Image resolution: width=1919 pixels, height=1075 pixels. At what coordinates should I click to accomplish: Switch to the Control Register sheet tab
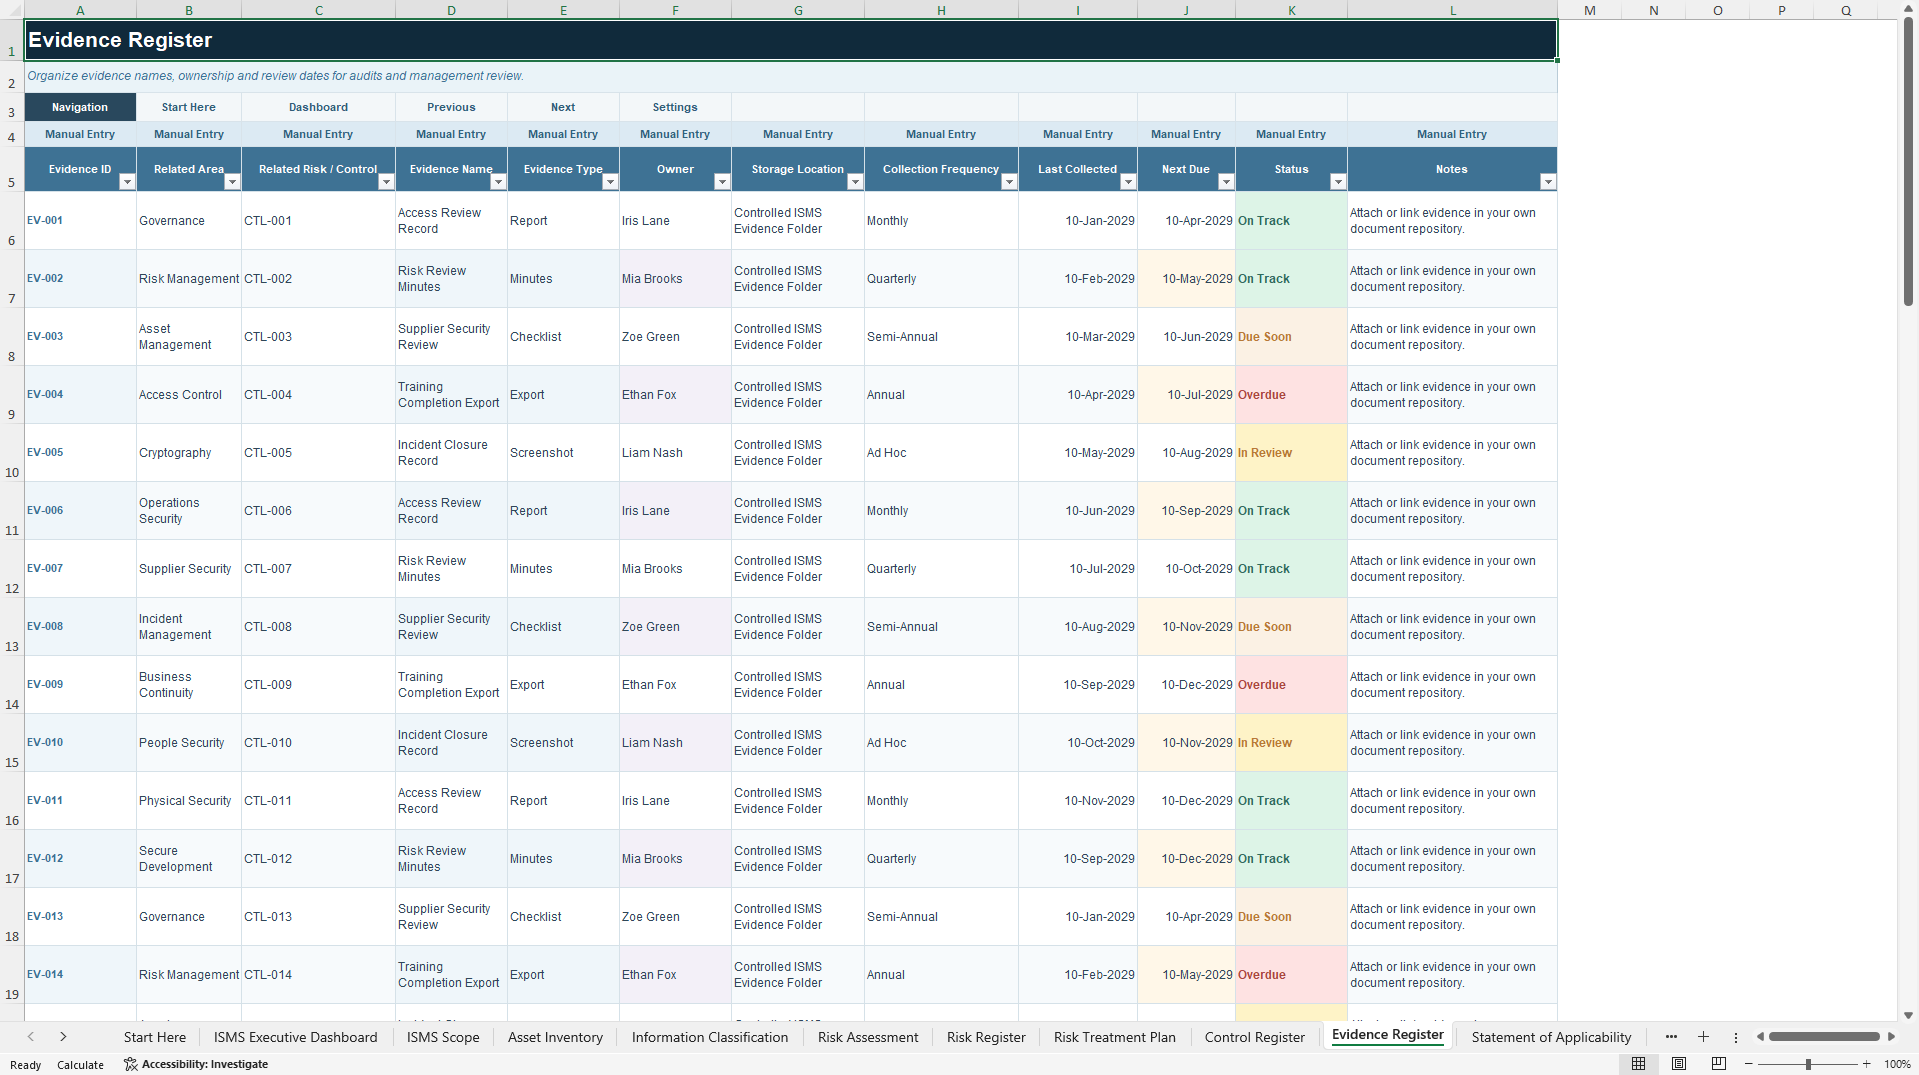click(x=1255, y=1037)
